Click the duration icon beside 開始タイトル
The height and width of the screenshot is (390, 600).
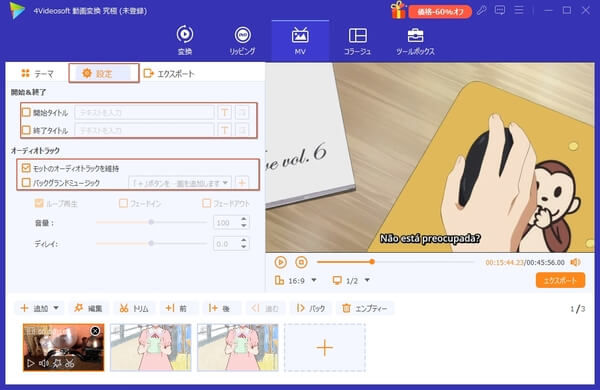tap(242, 113)
